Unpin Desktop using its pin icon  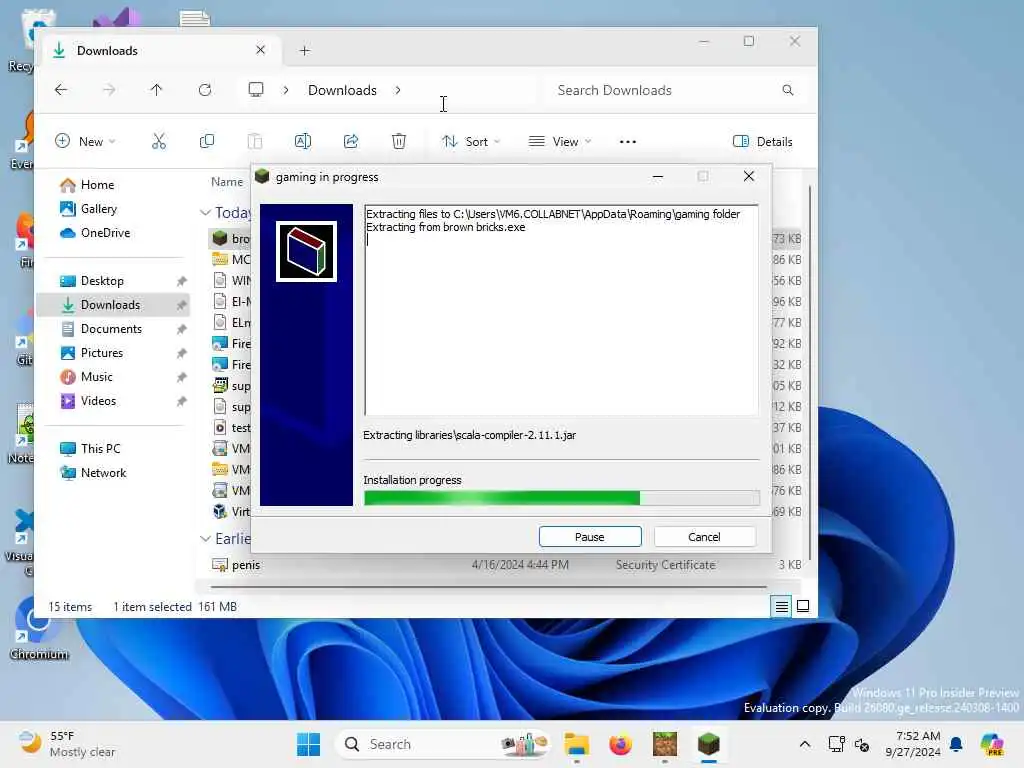(182, 281)
